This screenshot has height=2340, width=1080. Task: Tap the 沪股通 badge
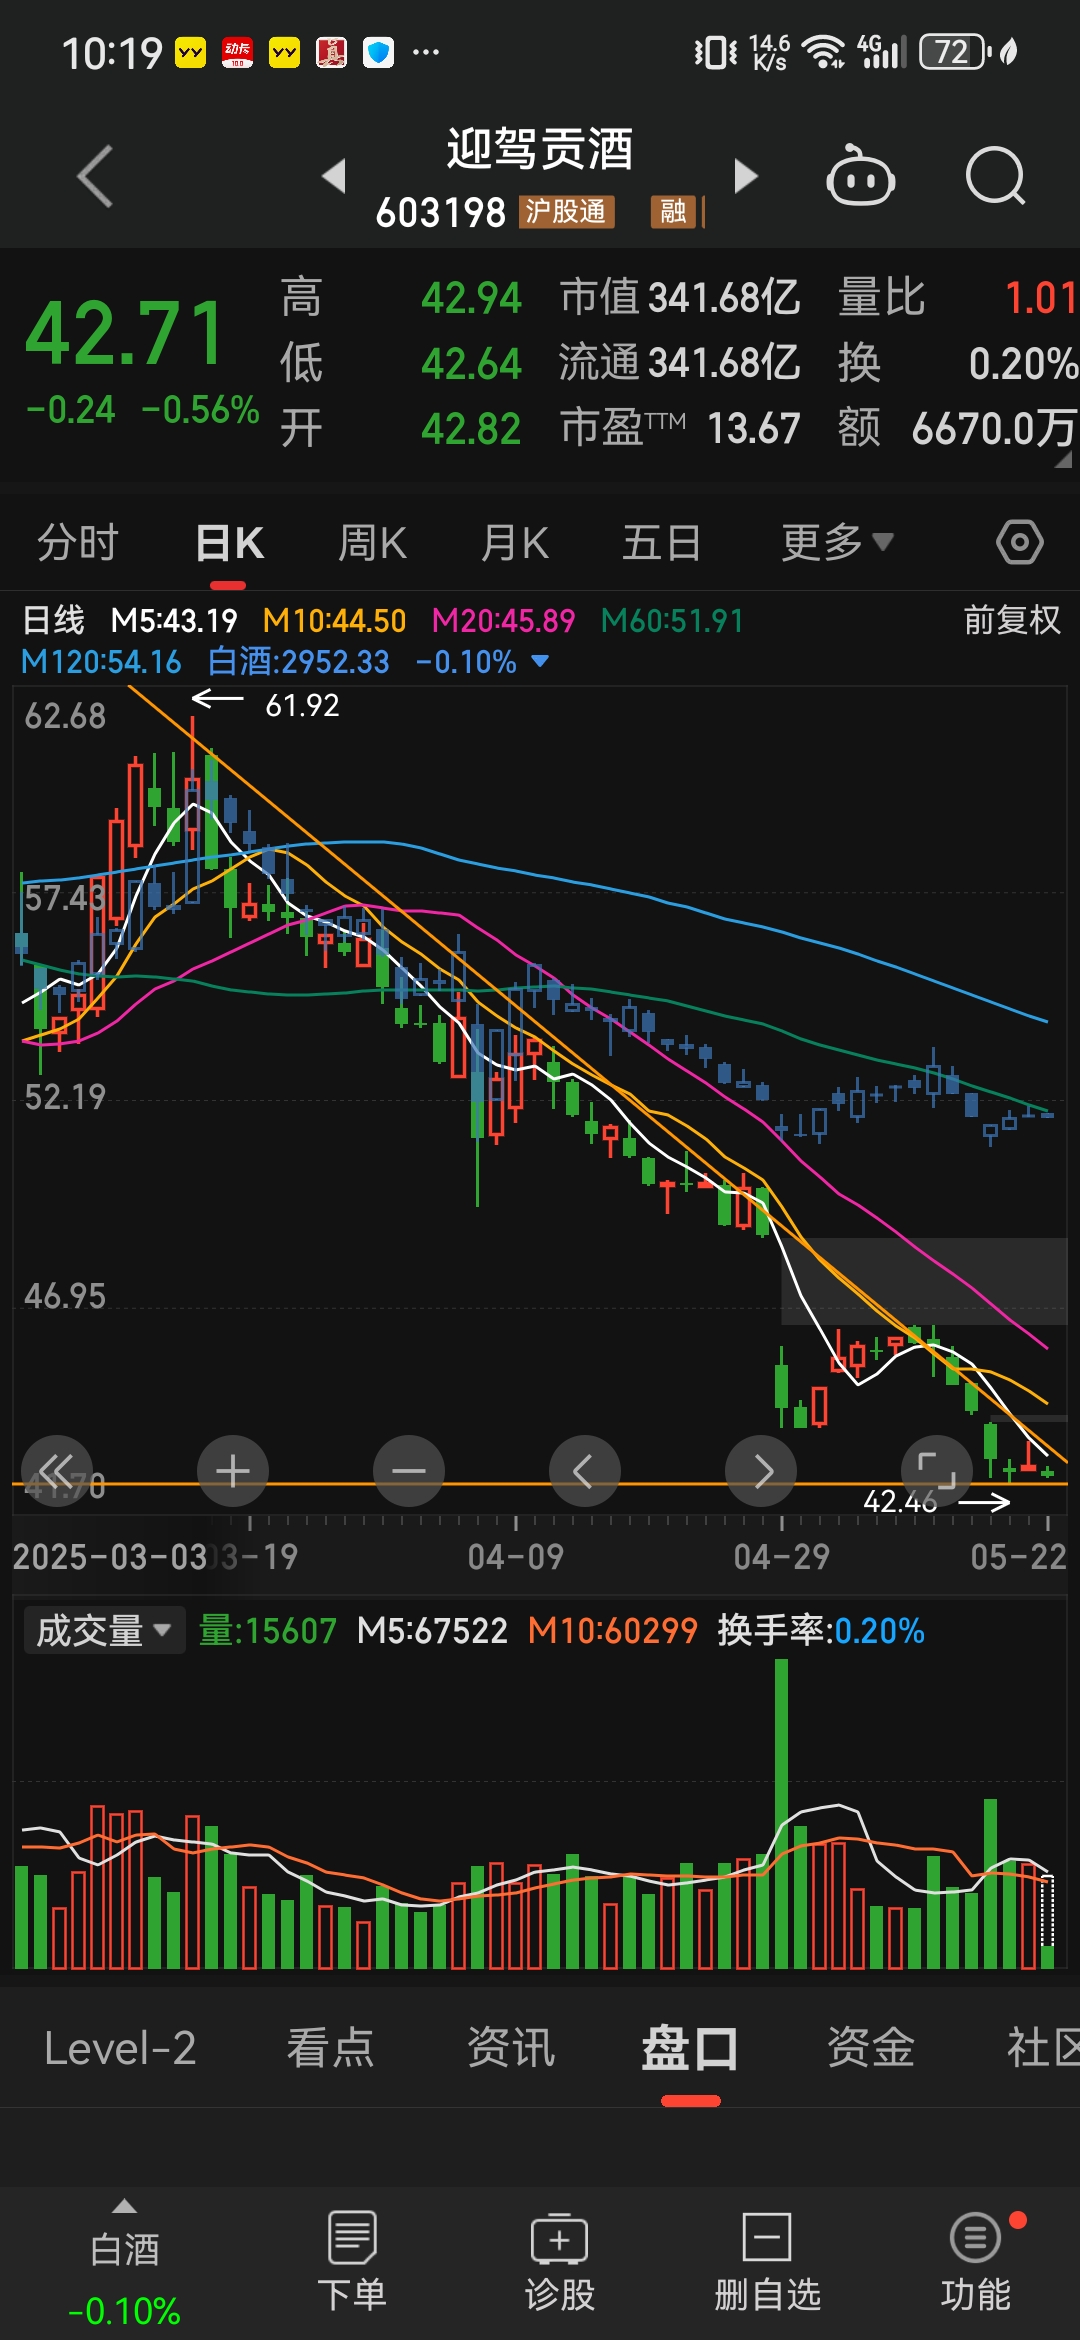(x=565, y=211)
